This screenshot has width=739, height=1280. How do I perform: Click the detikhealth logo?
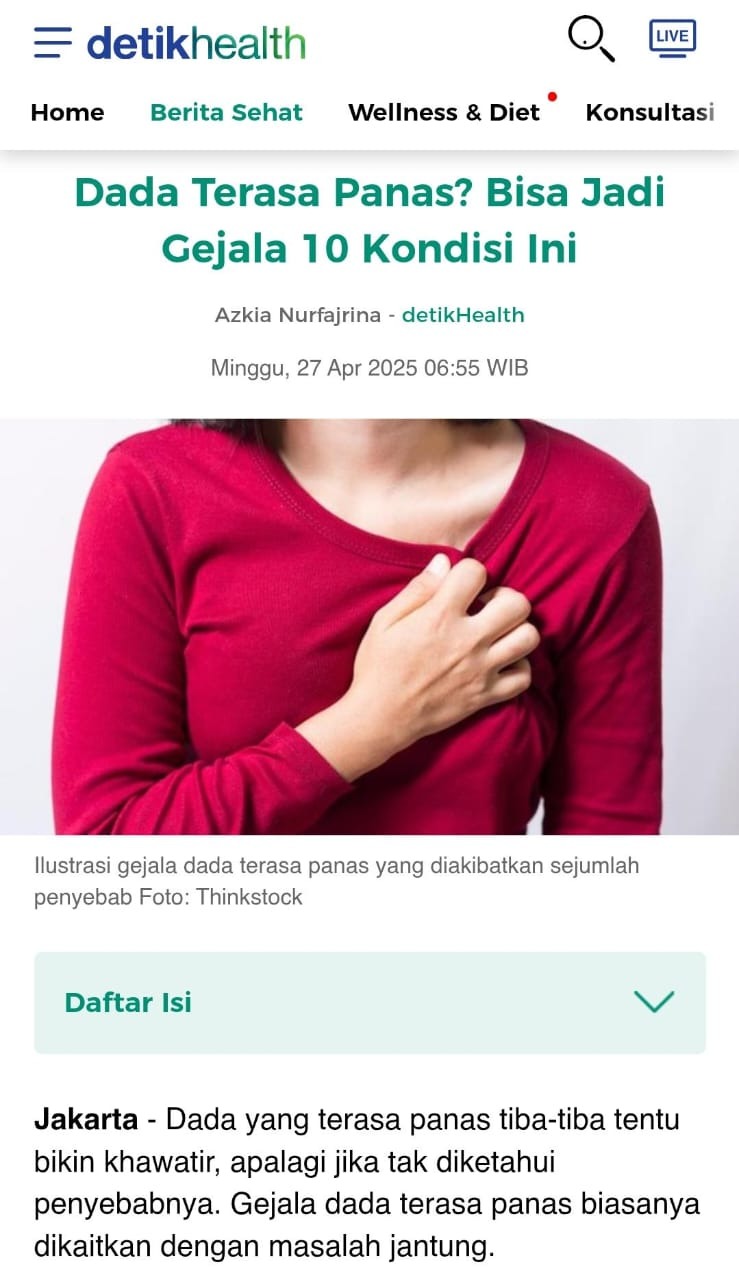(x=196, y=43)
